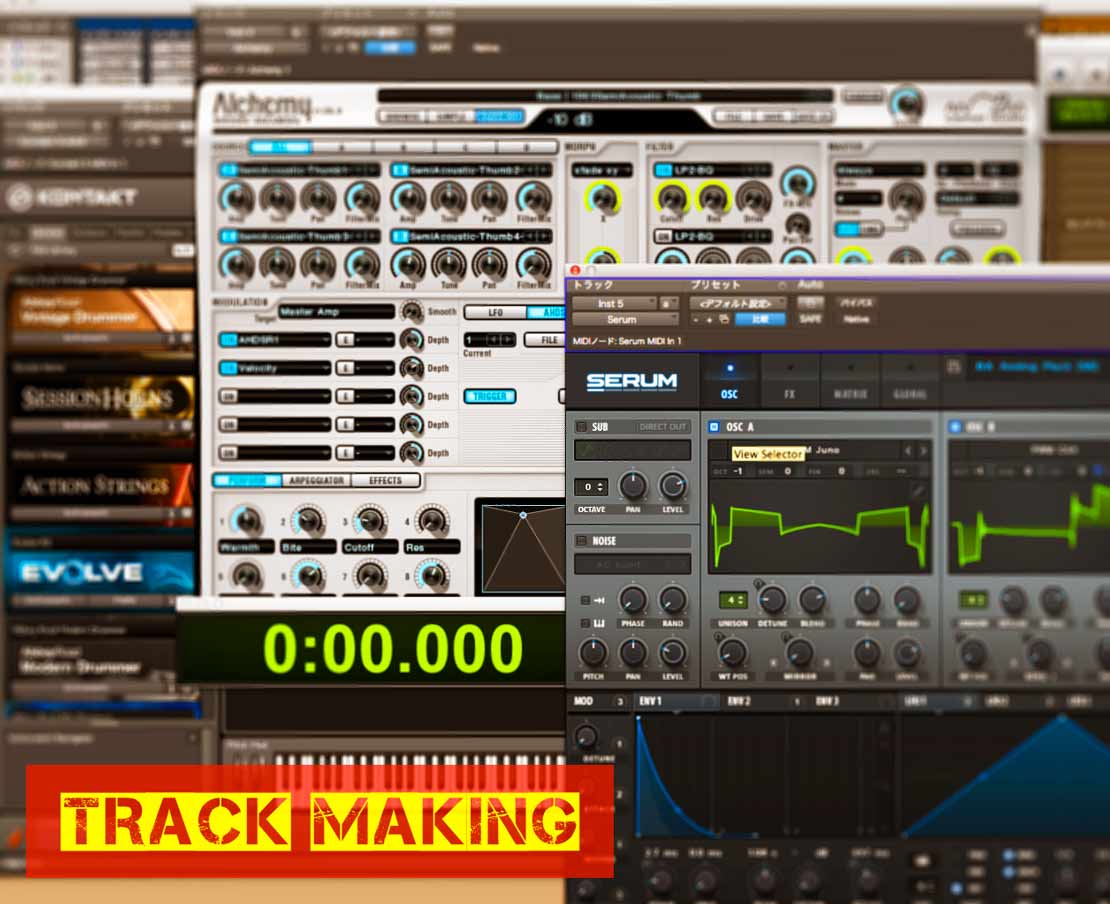Click the OSC A waveform display
This screenshot has height=904, width=1110.
(x=820, y=525)
